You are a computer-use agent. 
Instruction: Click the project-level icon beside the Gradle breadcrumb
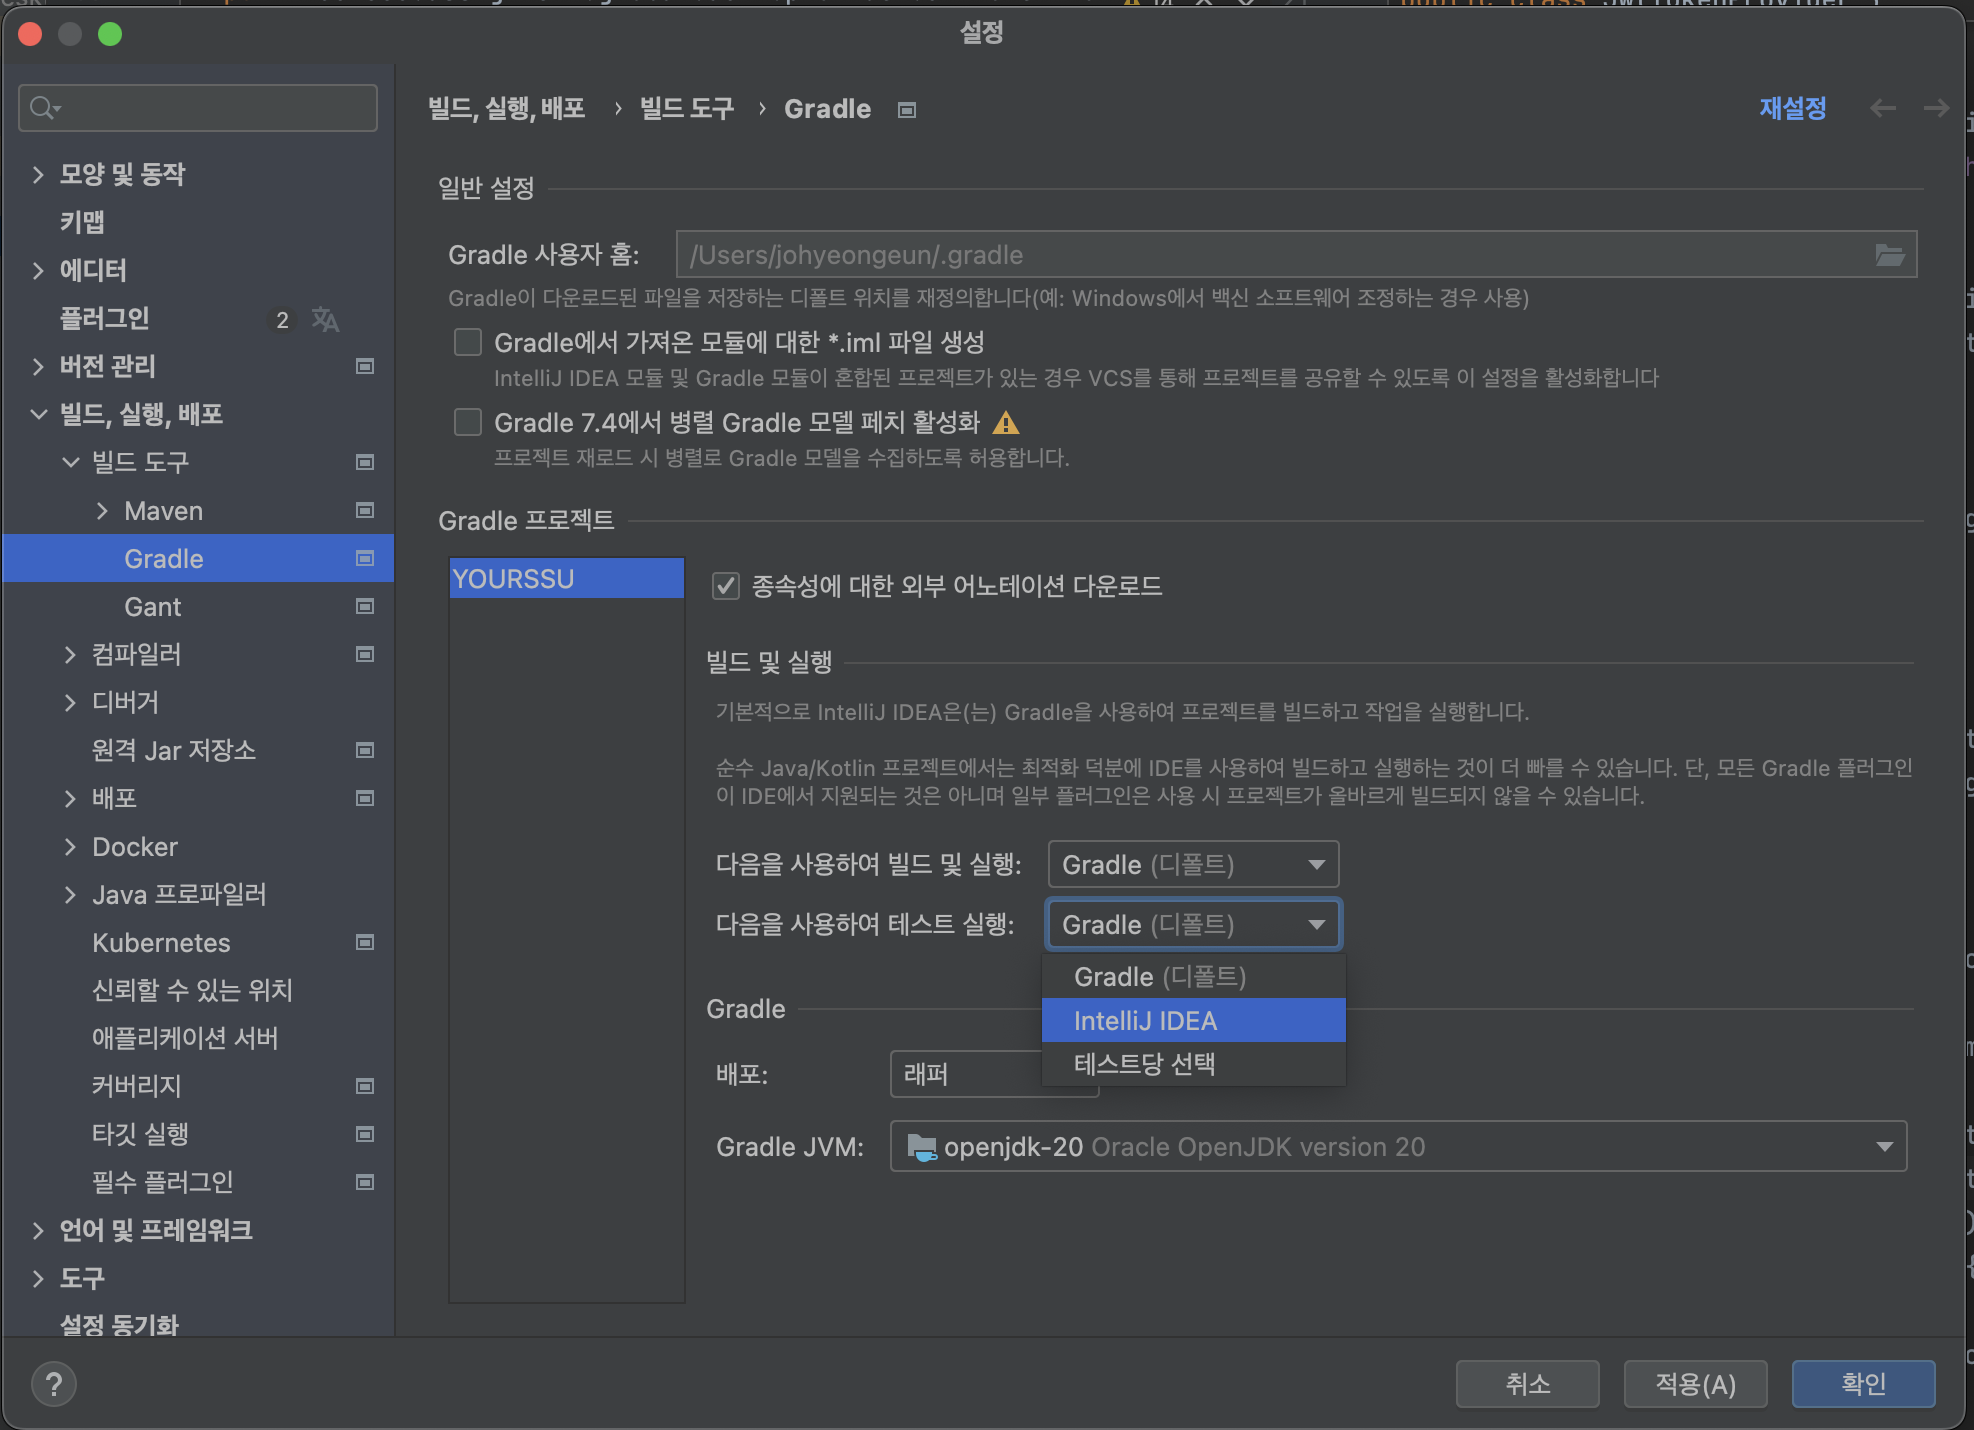coord(907,110)
